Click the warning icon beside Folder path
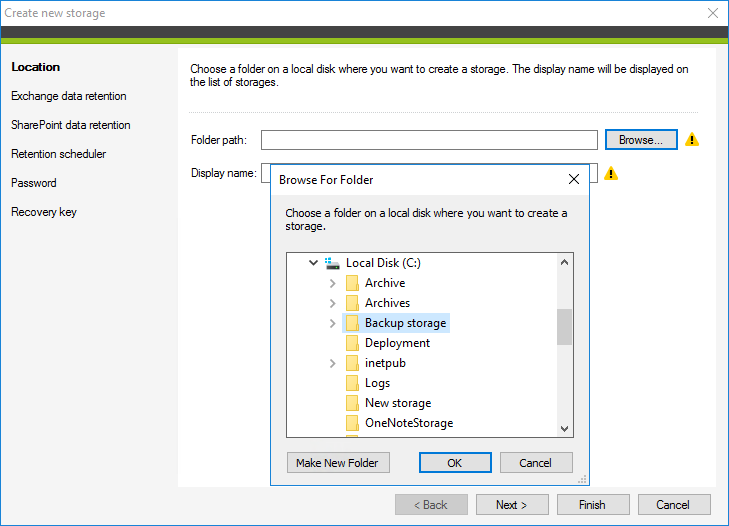 (x=692, y=140)
